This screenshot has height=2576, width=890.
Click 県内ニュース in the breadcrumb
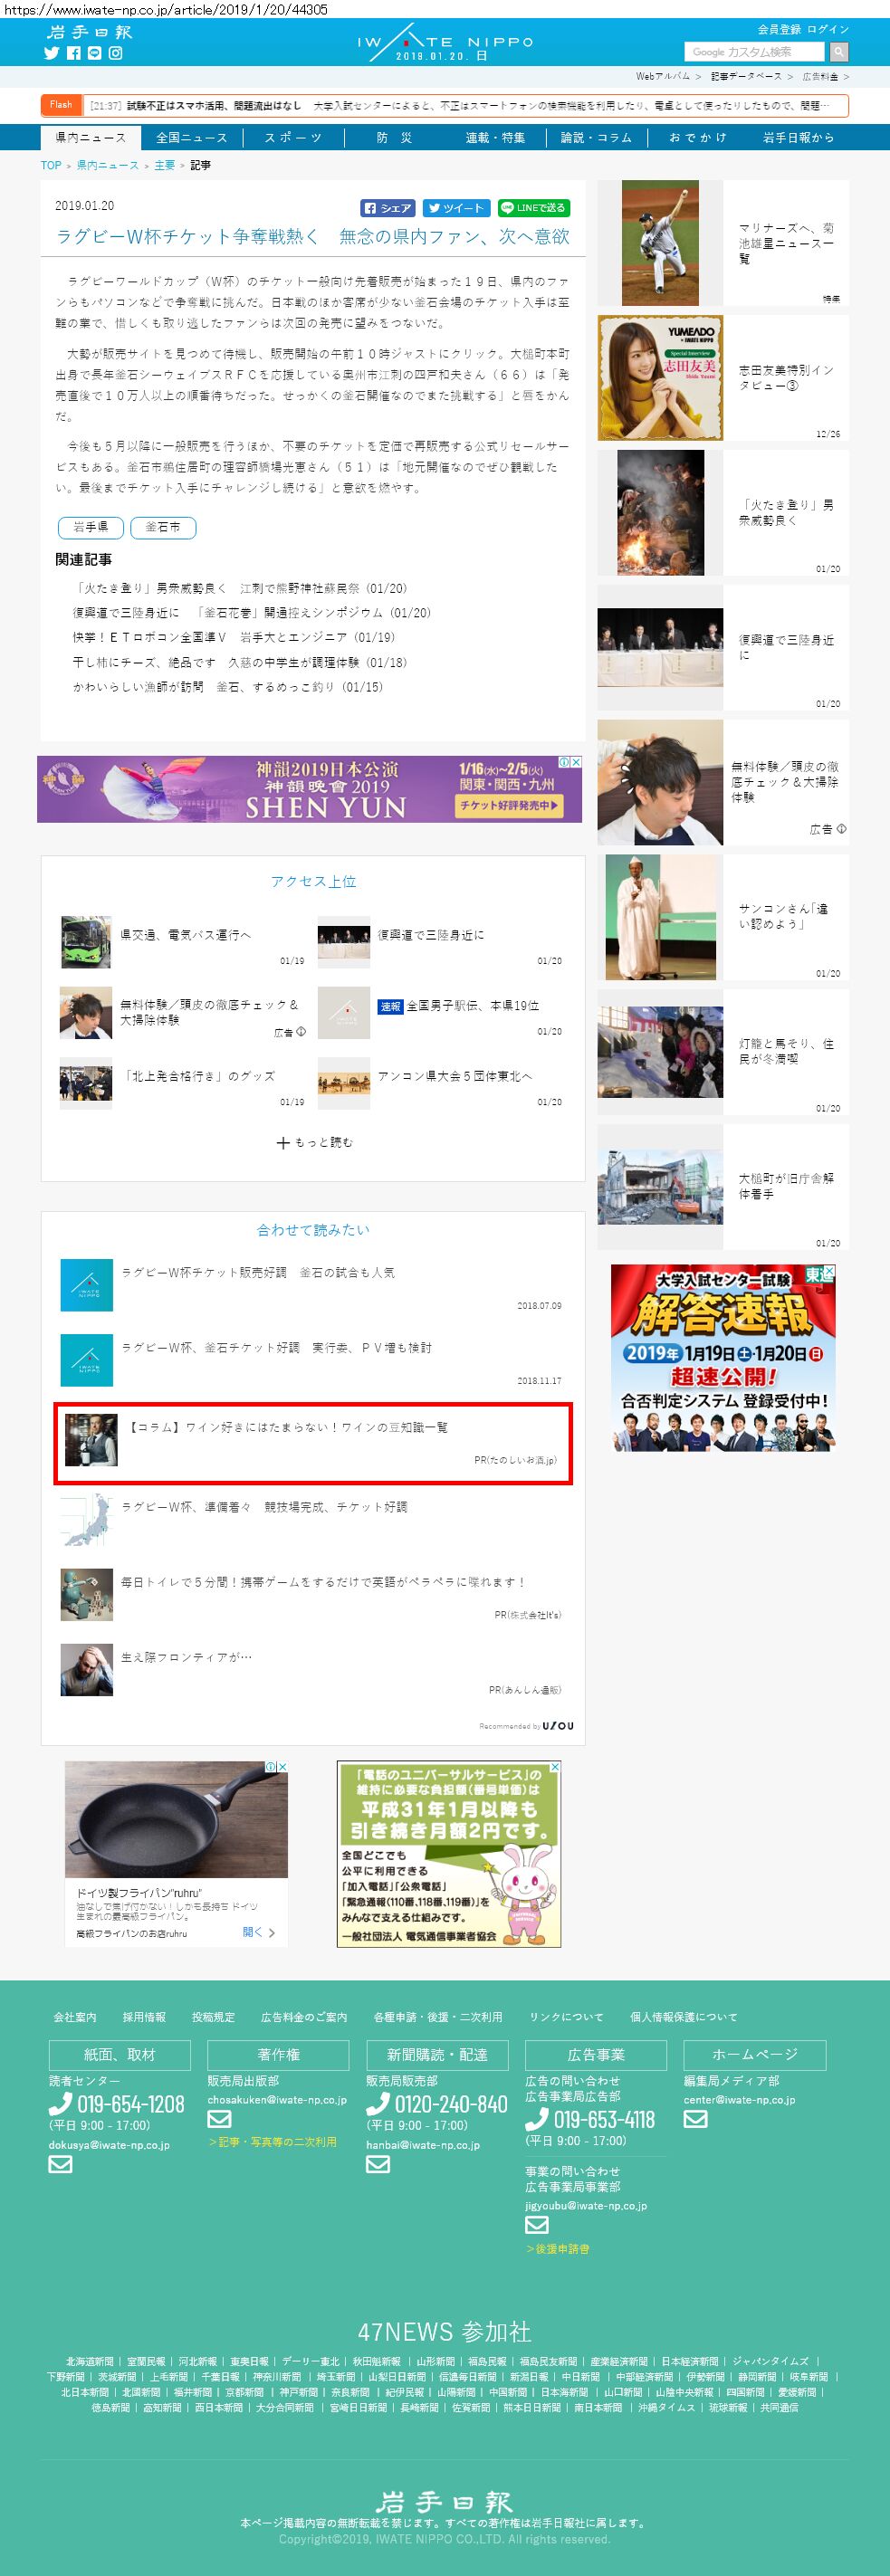pyautogui.click(x=108, y=165)
